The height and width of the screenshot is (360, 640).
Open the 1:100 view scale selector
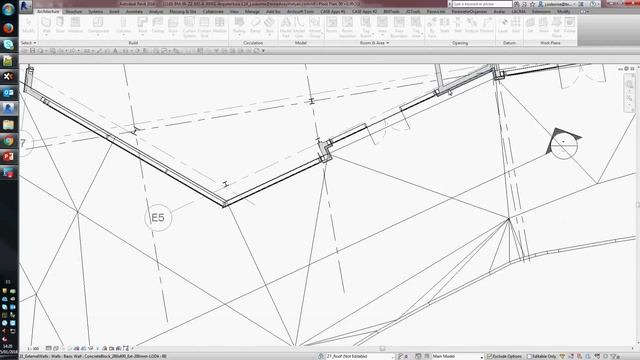tap(33, 349)
